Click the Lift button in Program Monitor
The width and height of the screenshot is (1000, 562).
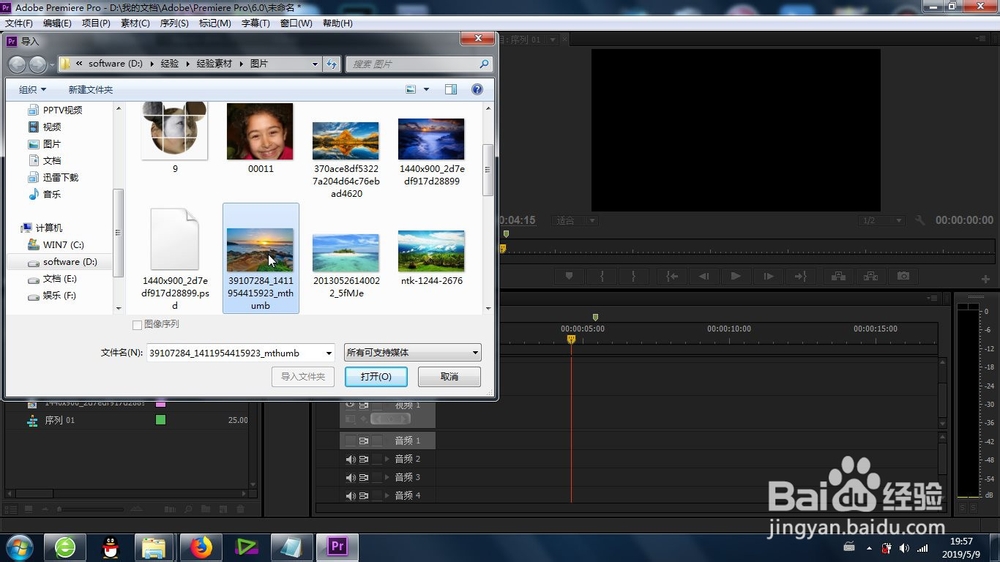point(838,276)
